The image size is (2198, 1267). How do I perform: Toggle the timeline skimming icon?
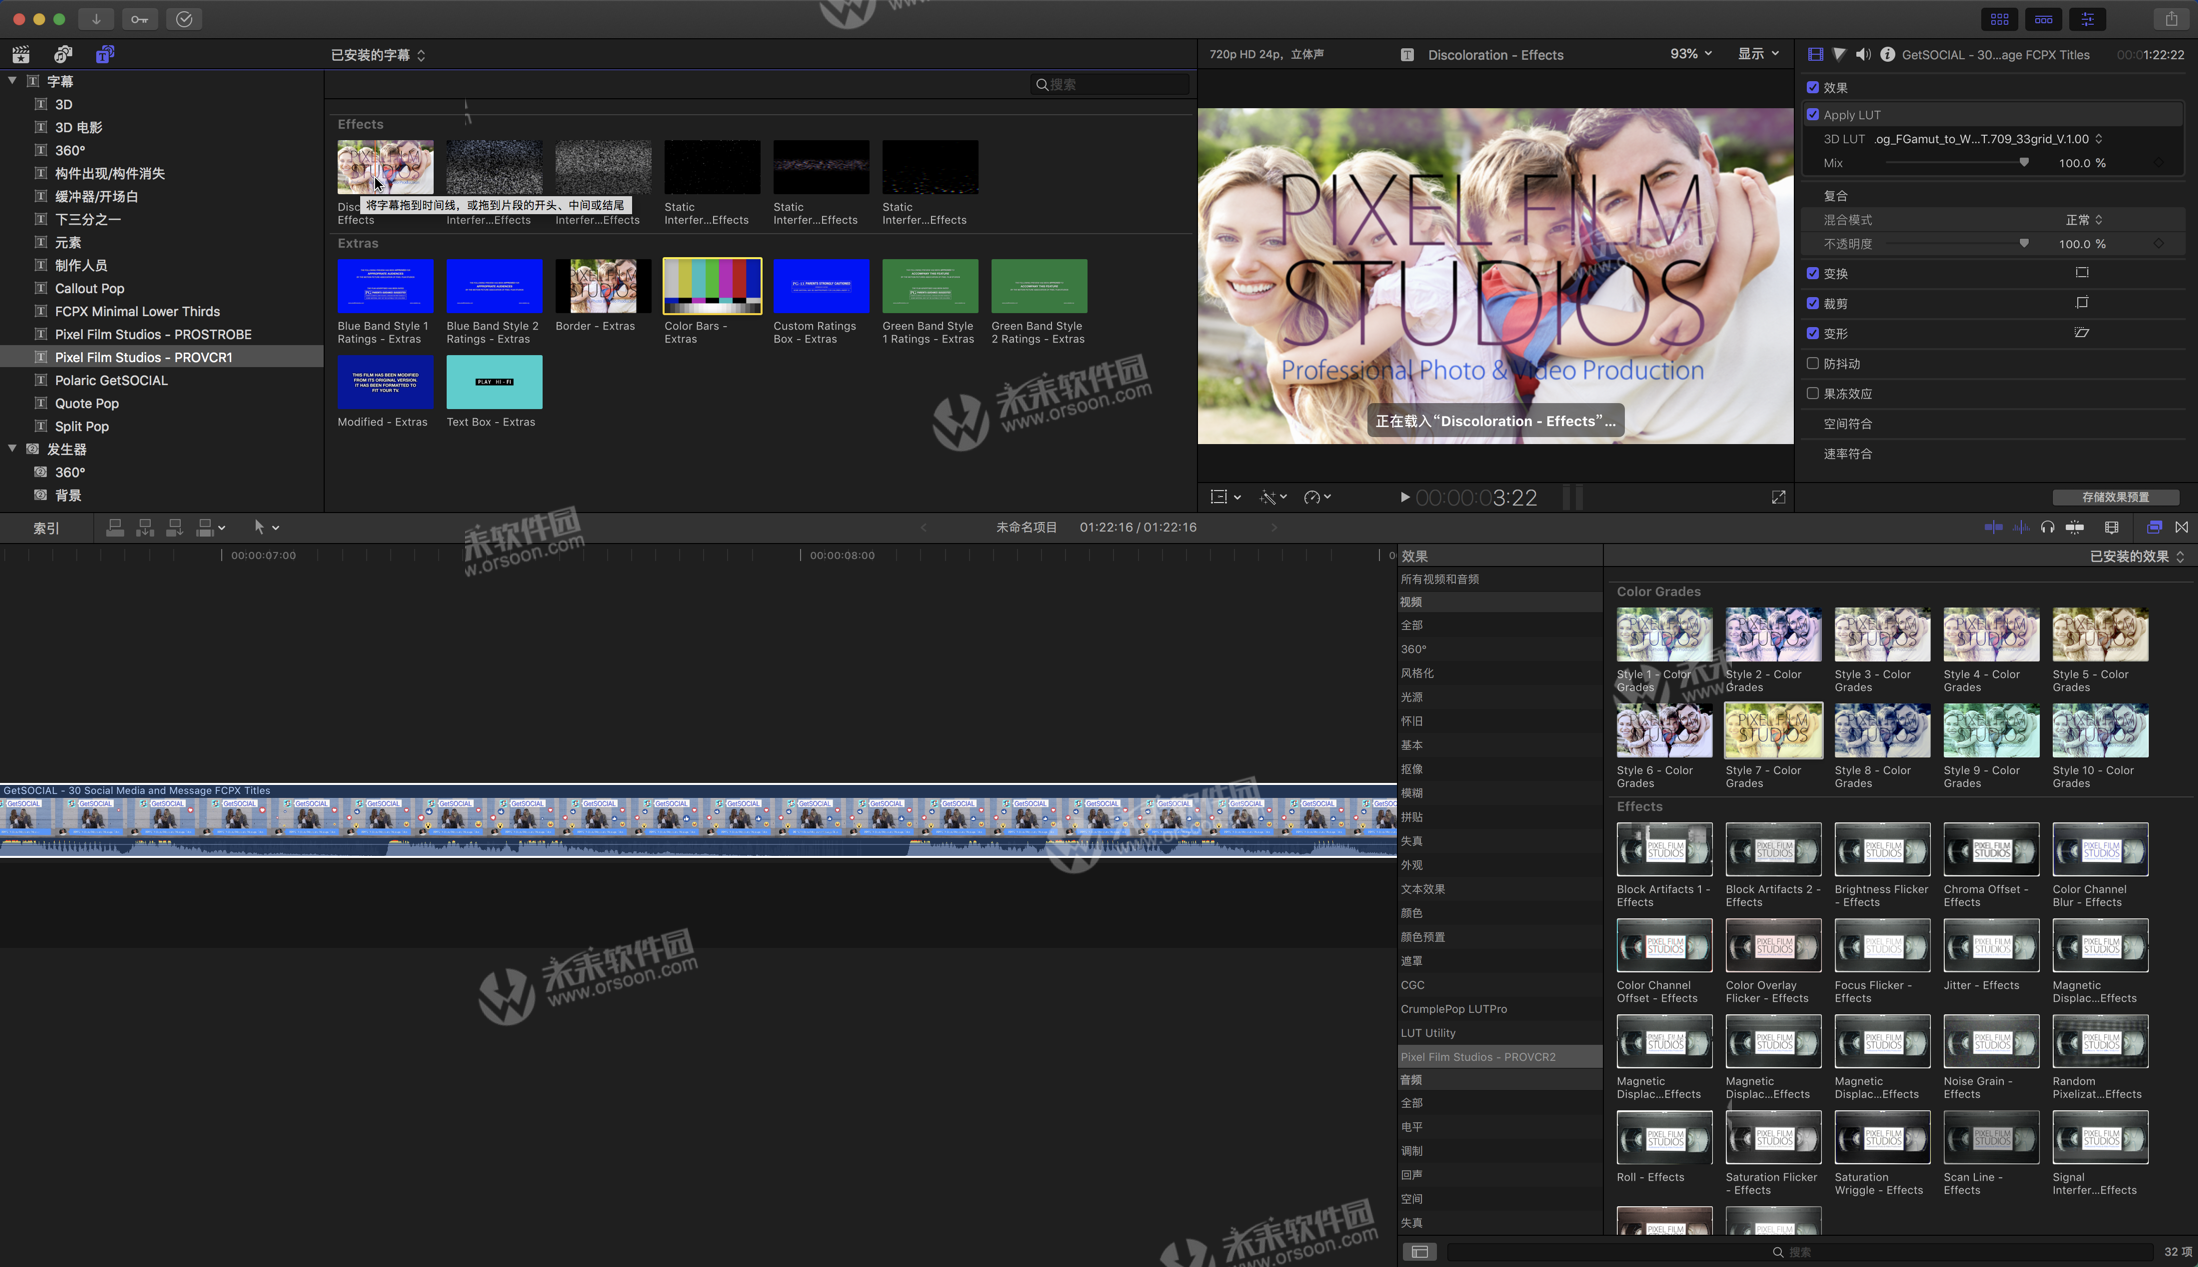point(1993,527)
